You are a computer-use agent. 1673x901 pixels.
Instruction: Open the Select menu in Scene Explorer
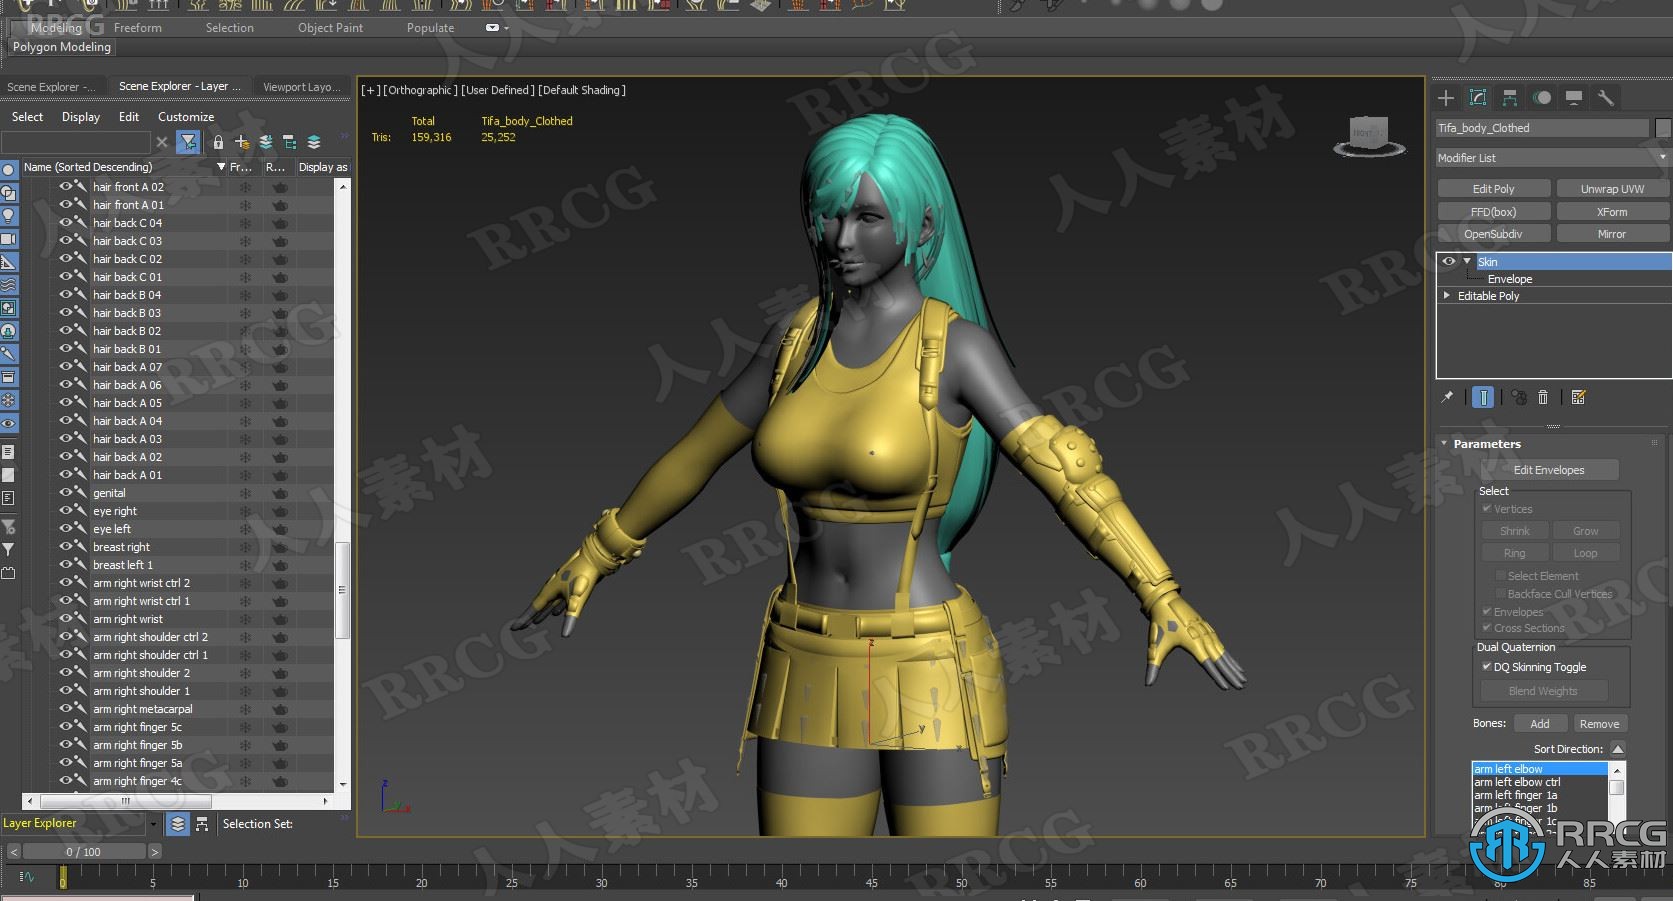(x=27, y=116)
